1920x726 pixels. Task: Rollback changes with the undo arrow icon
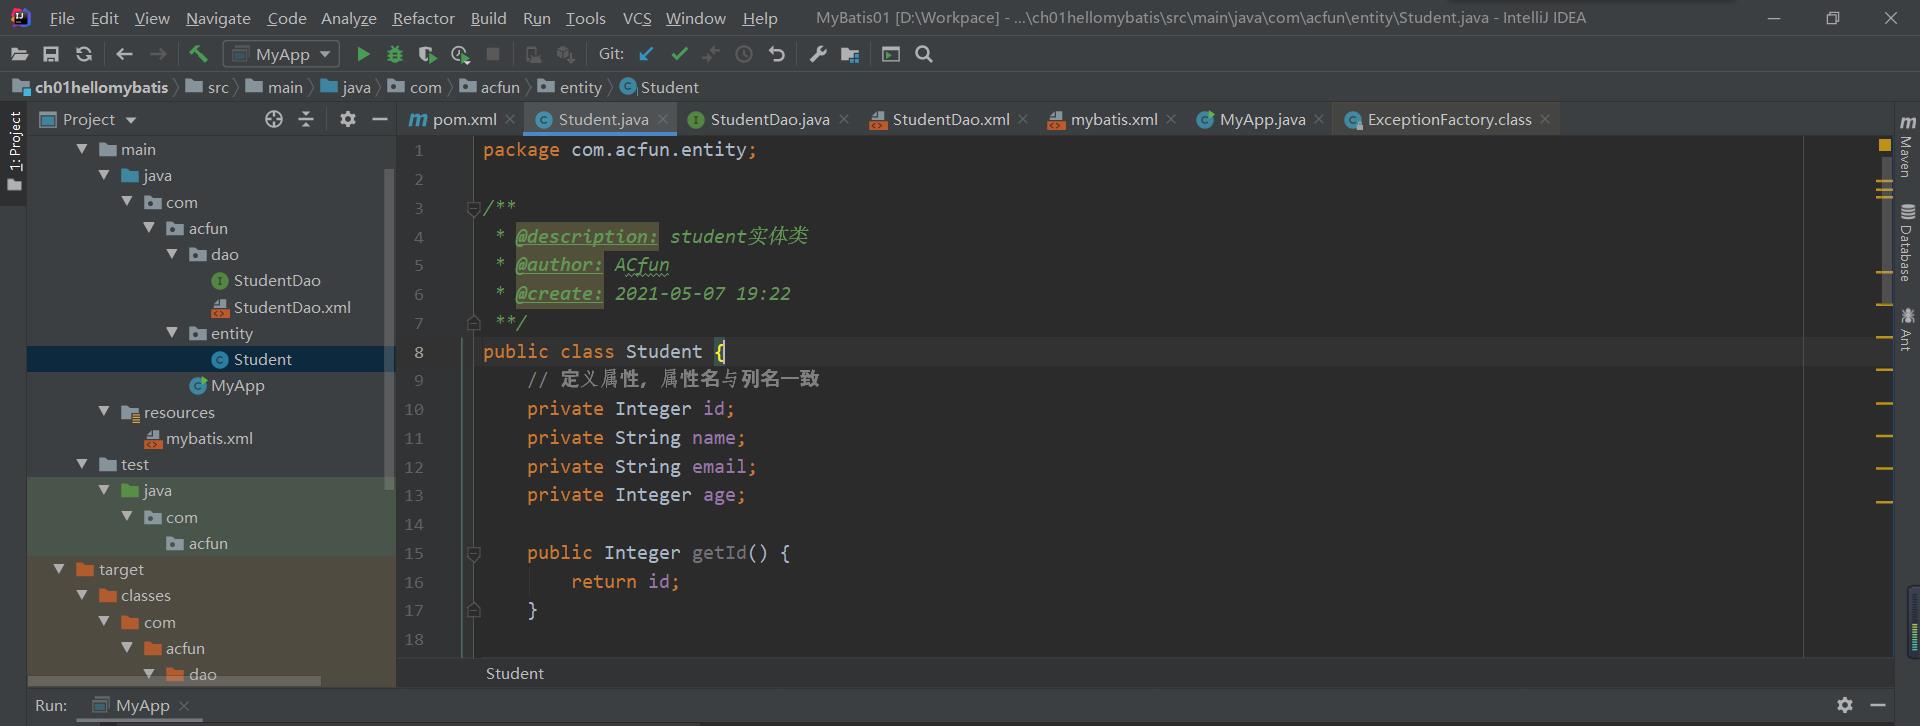tap(777, 54)
